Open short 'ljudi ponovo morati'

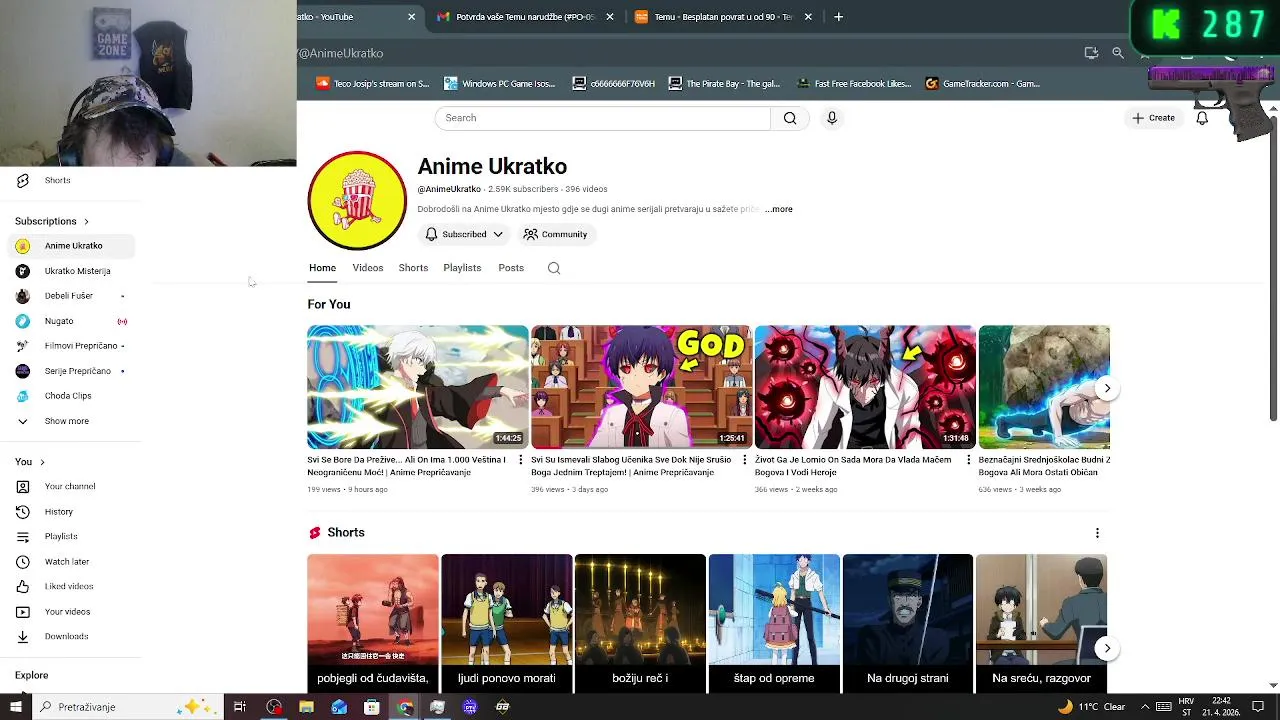click(x=507, y=622)
